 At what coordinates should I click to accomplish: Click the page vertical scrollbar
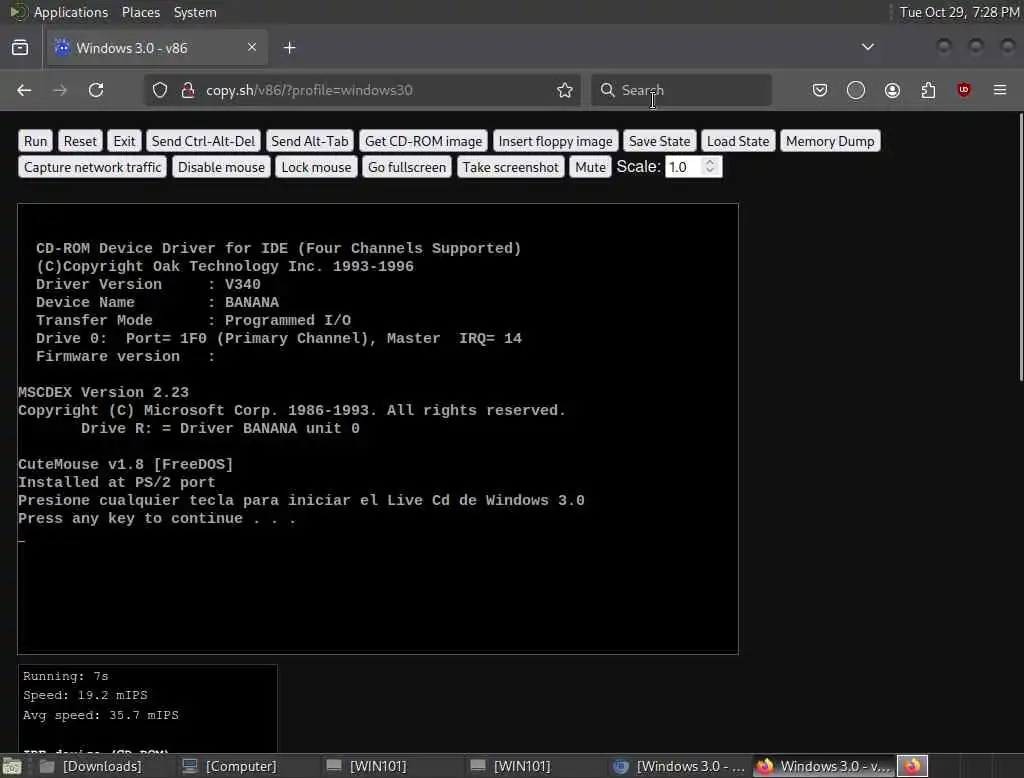[x=1020, y=247]
